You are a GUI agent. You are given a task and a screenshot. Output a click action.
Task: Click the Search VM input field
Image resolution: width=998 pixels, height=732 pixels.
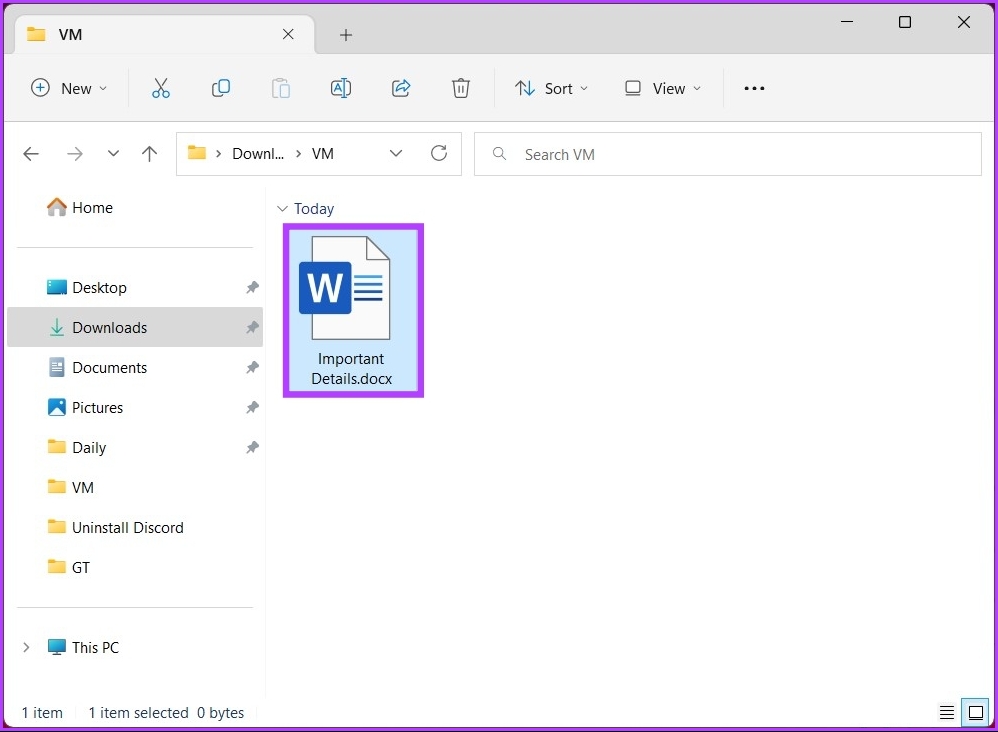(x=740, y=154)
